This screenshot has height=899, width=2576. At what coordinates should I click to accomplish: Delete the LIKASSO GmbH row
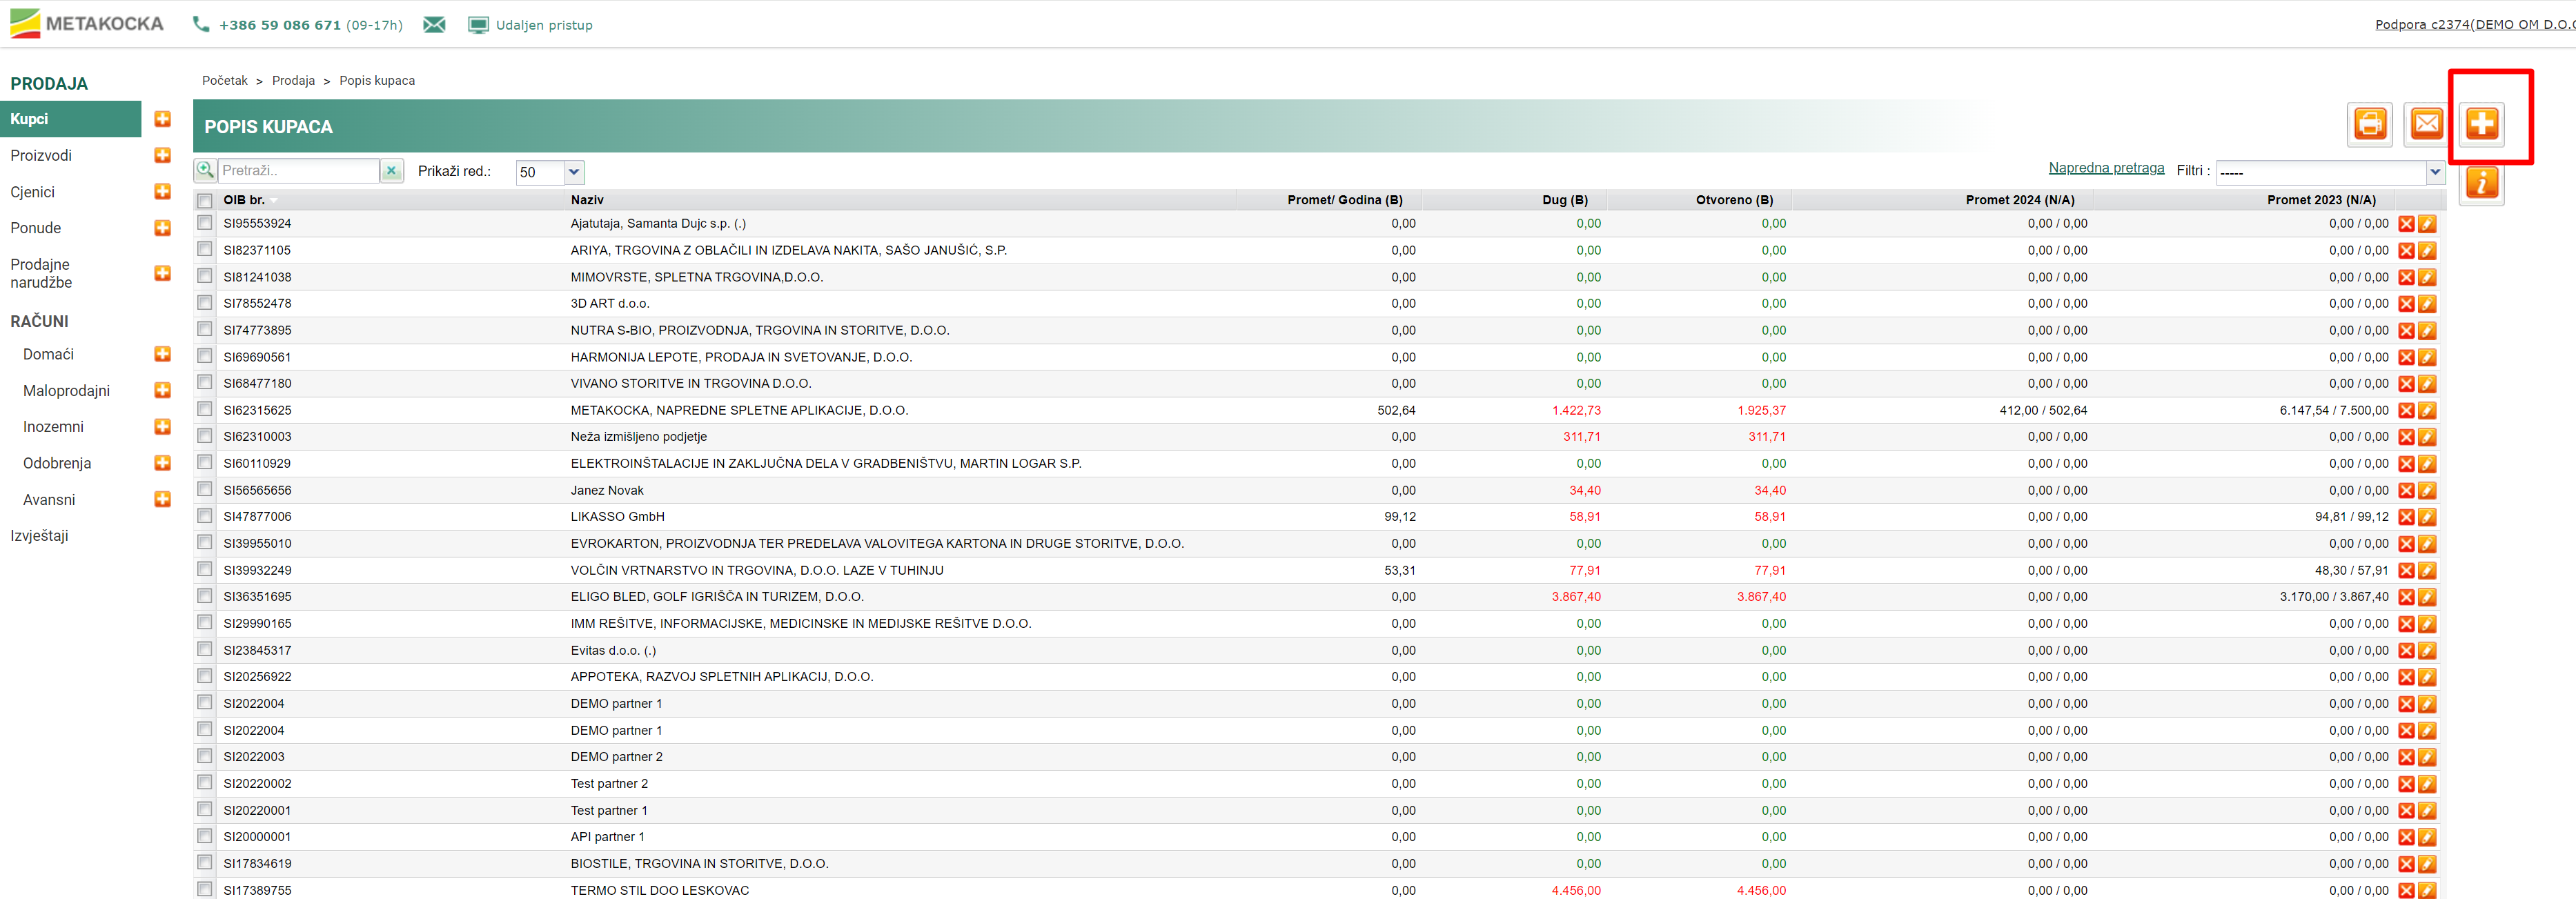(x=2406, y=517)
